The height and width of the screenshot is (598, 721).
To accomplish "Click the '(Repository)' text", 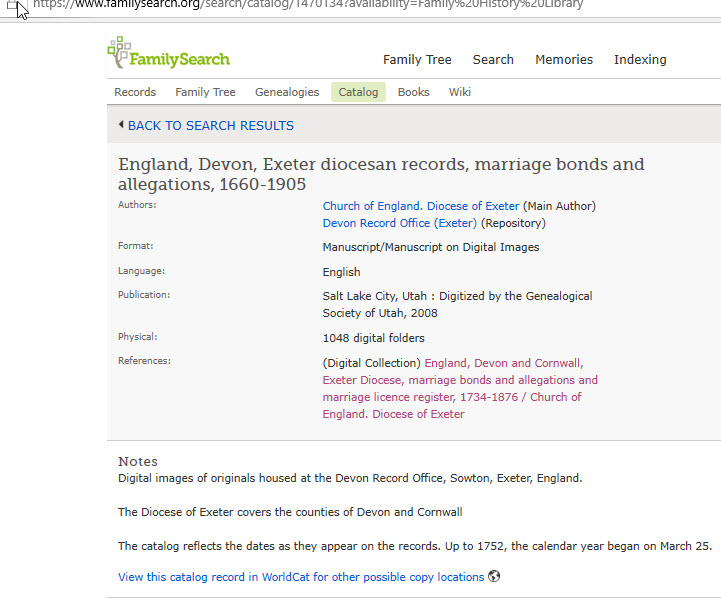I will coord(513,223).
